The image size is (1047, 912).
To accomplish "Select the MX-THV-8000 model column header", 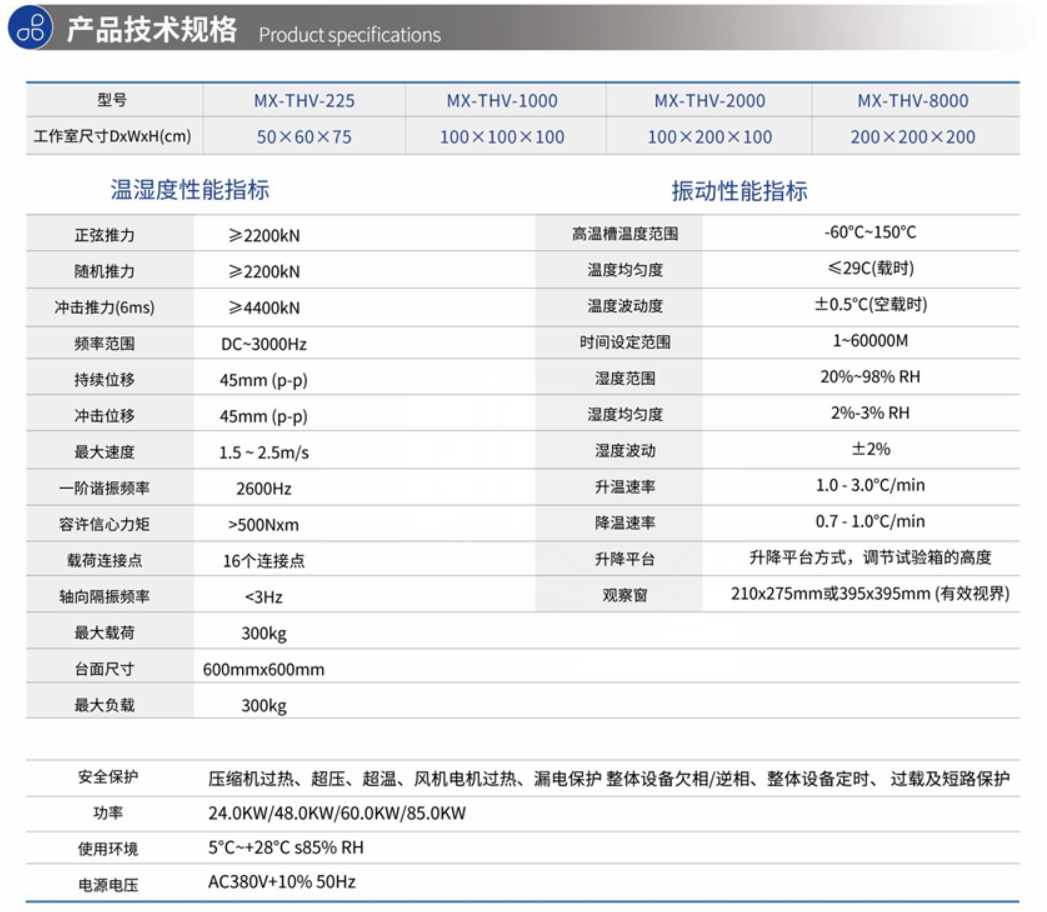I will pyautogui.click(x=912, y=101).
